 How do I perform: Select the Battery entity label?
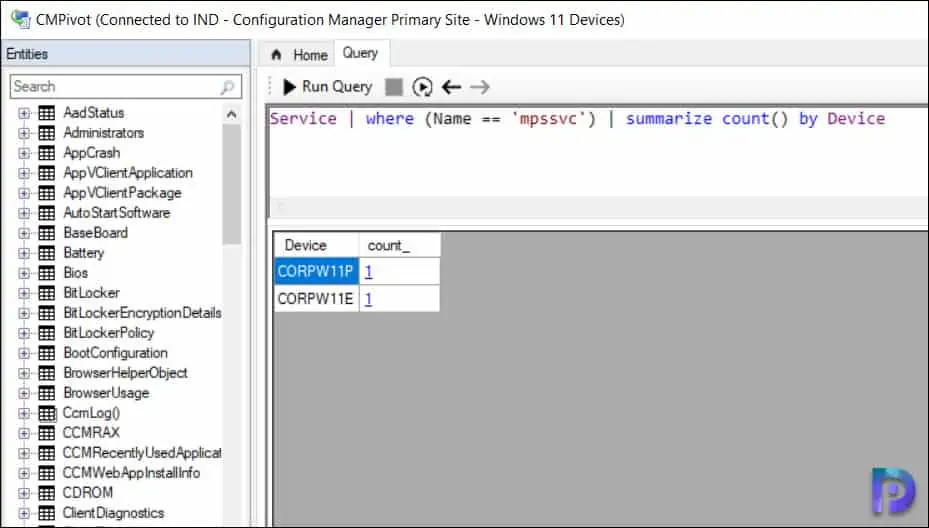pos(84,253)
